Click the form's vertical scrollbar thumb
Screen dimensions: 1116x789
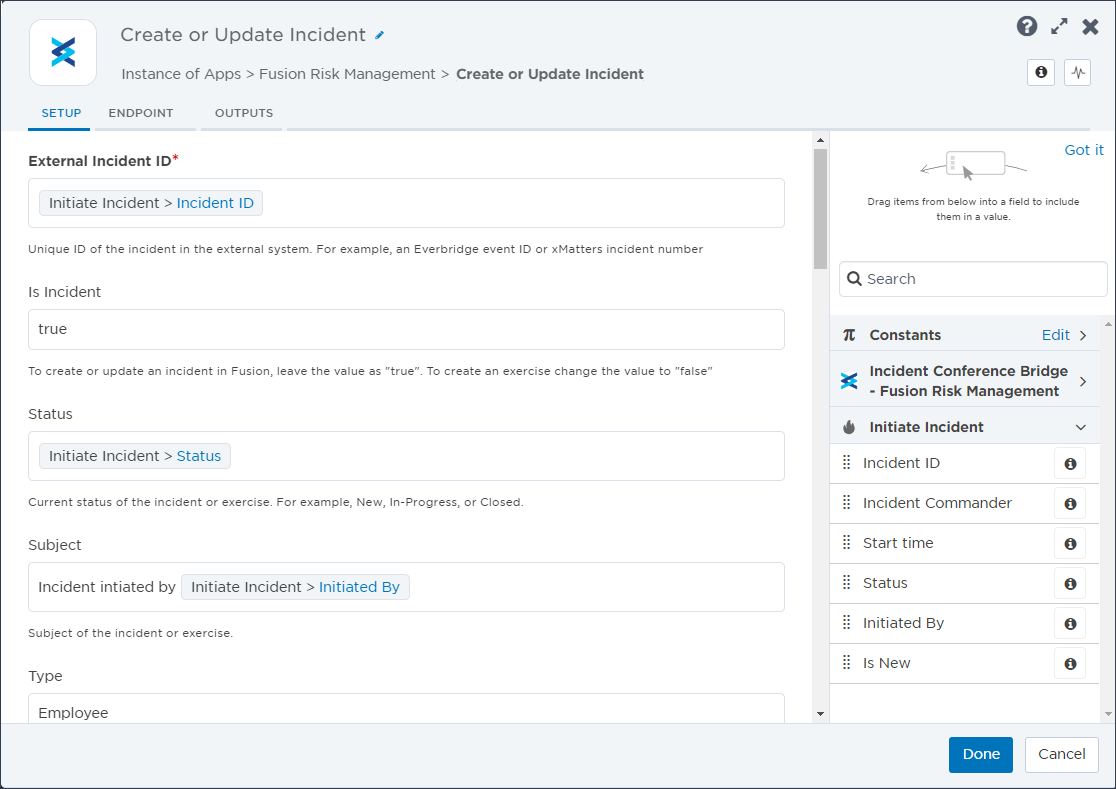[820, 208]
